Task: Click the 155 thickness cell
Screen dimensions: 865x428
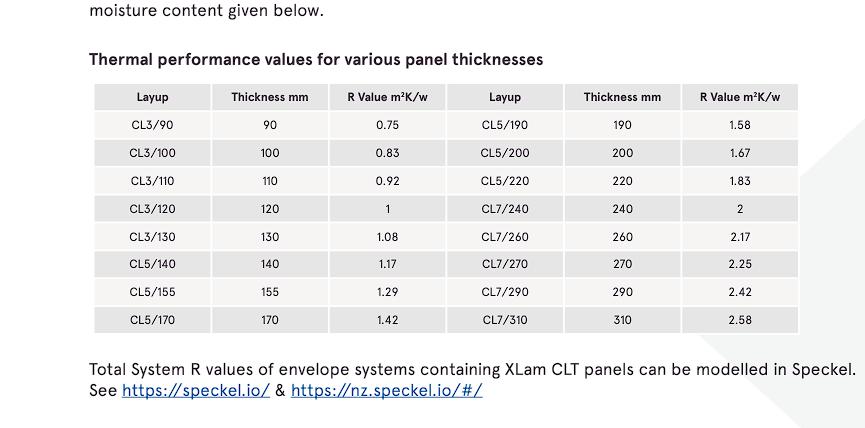Action: [x=270, y=292]
